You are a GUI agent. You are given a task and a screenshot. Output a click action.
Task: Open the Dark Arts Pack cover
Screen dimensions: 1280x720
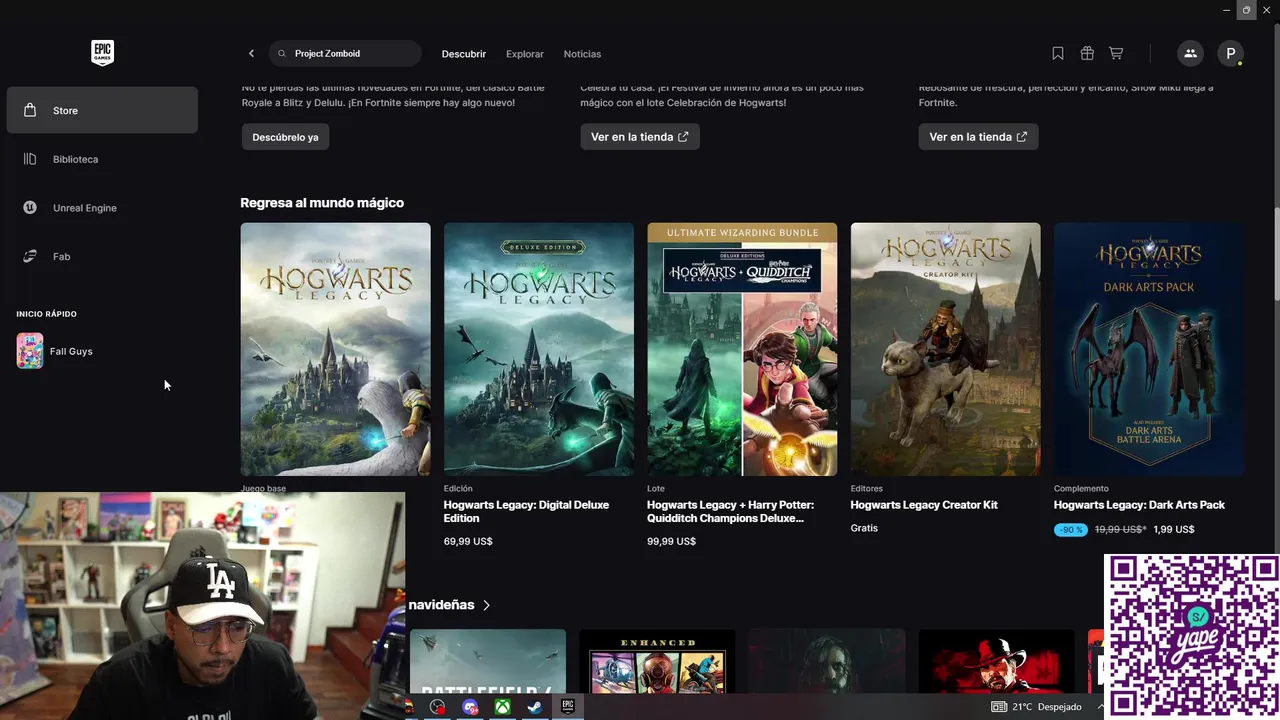(x=1149, y=349)
